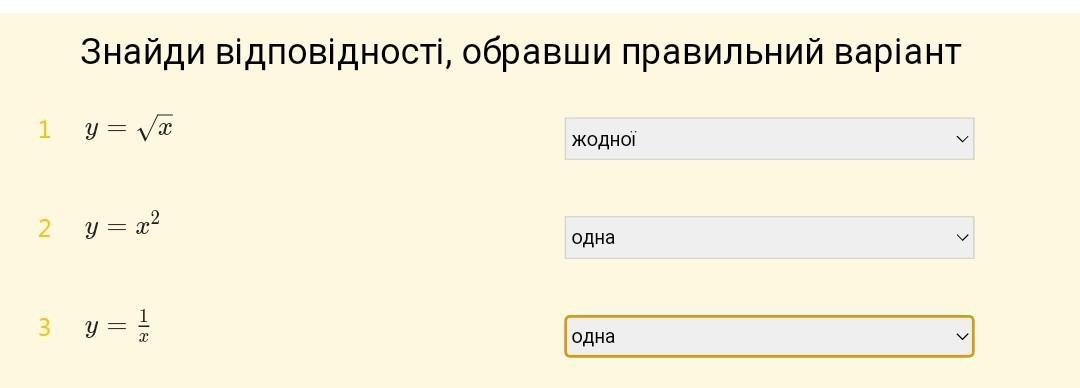Screen dimensions: 1080x388
Task: Expand the chevron on the second row's 'одна' dropdown
Action: (x=962, y=238)
